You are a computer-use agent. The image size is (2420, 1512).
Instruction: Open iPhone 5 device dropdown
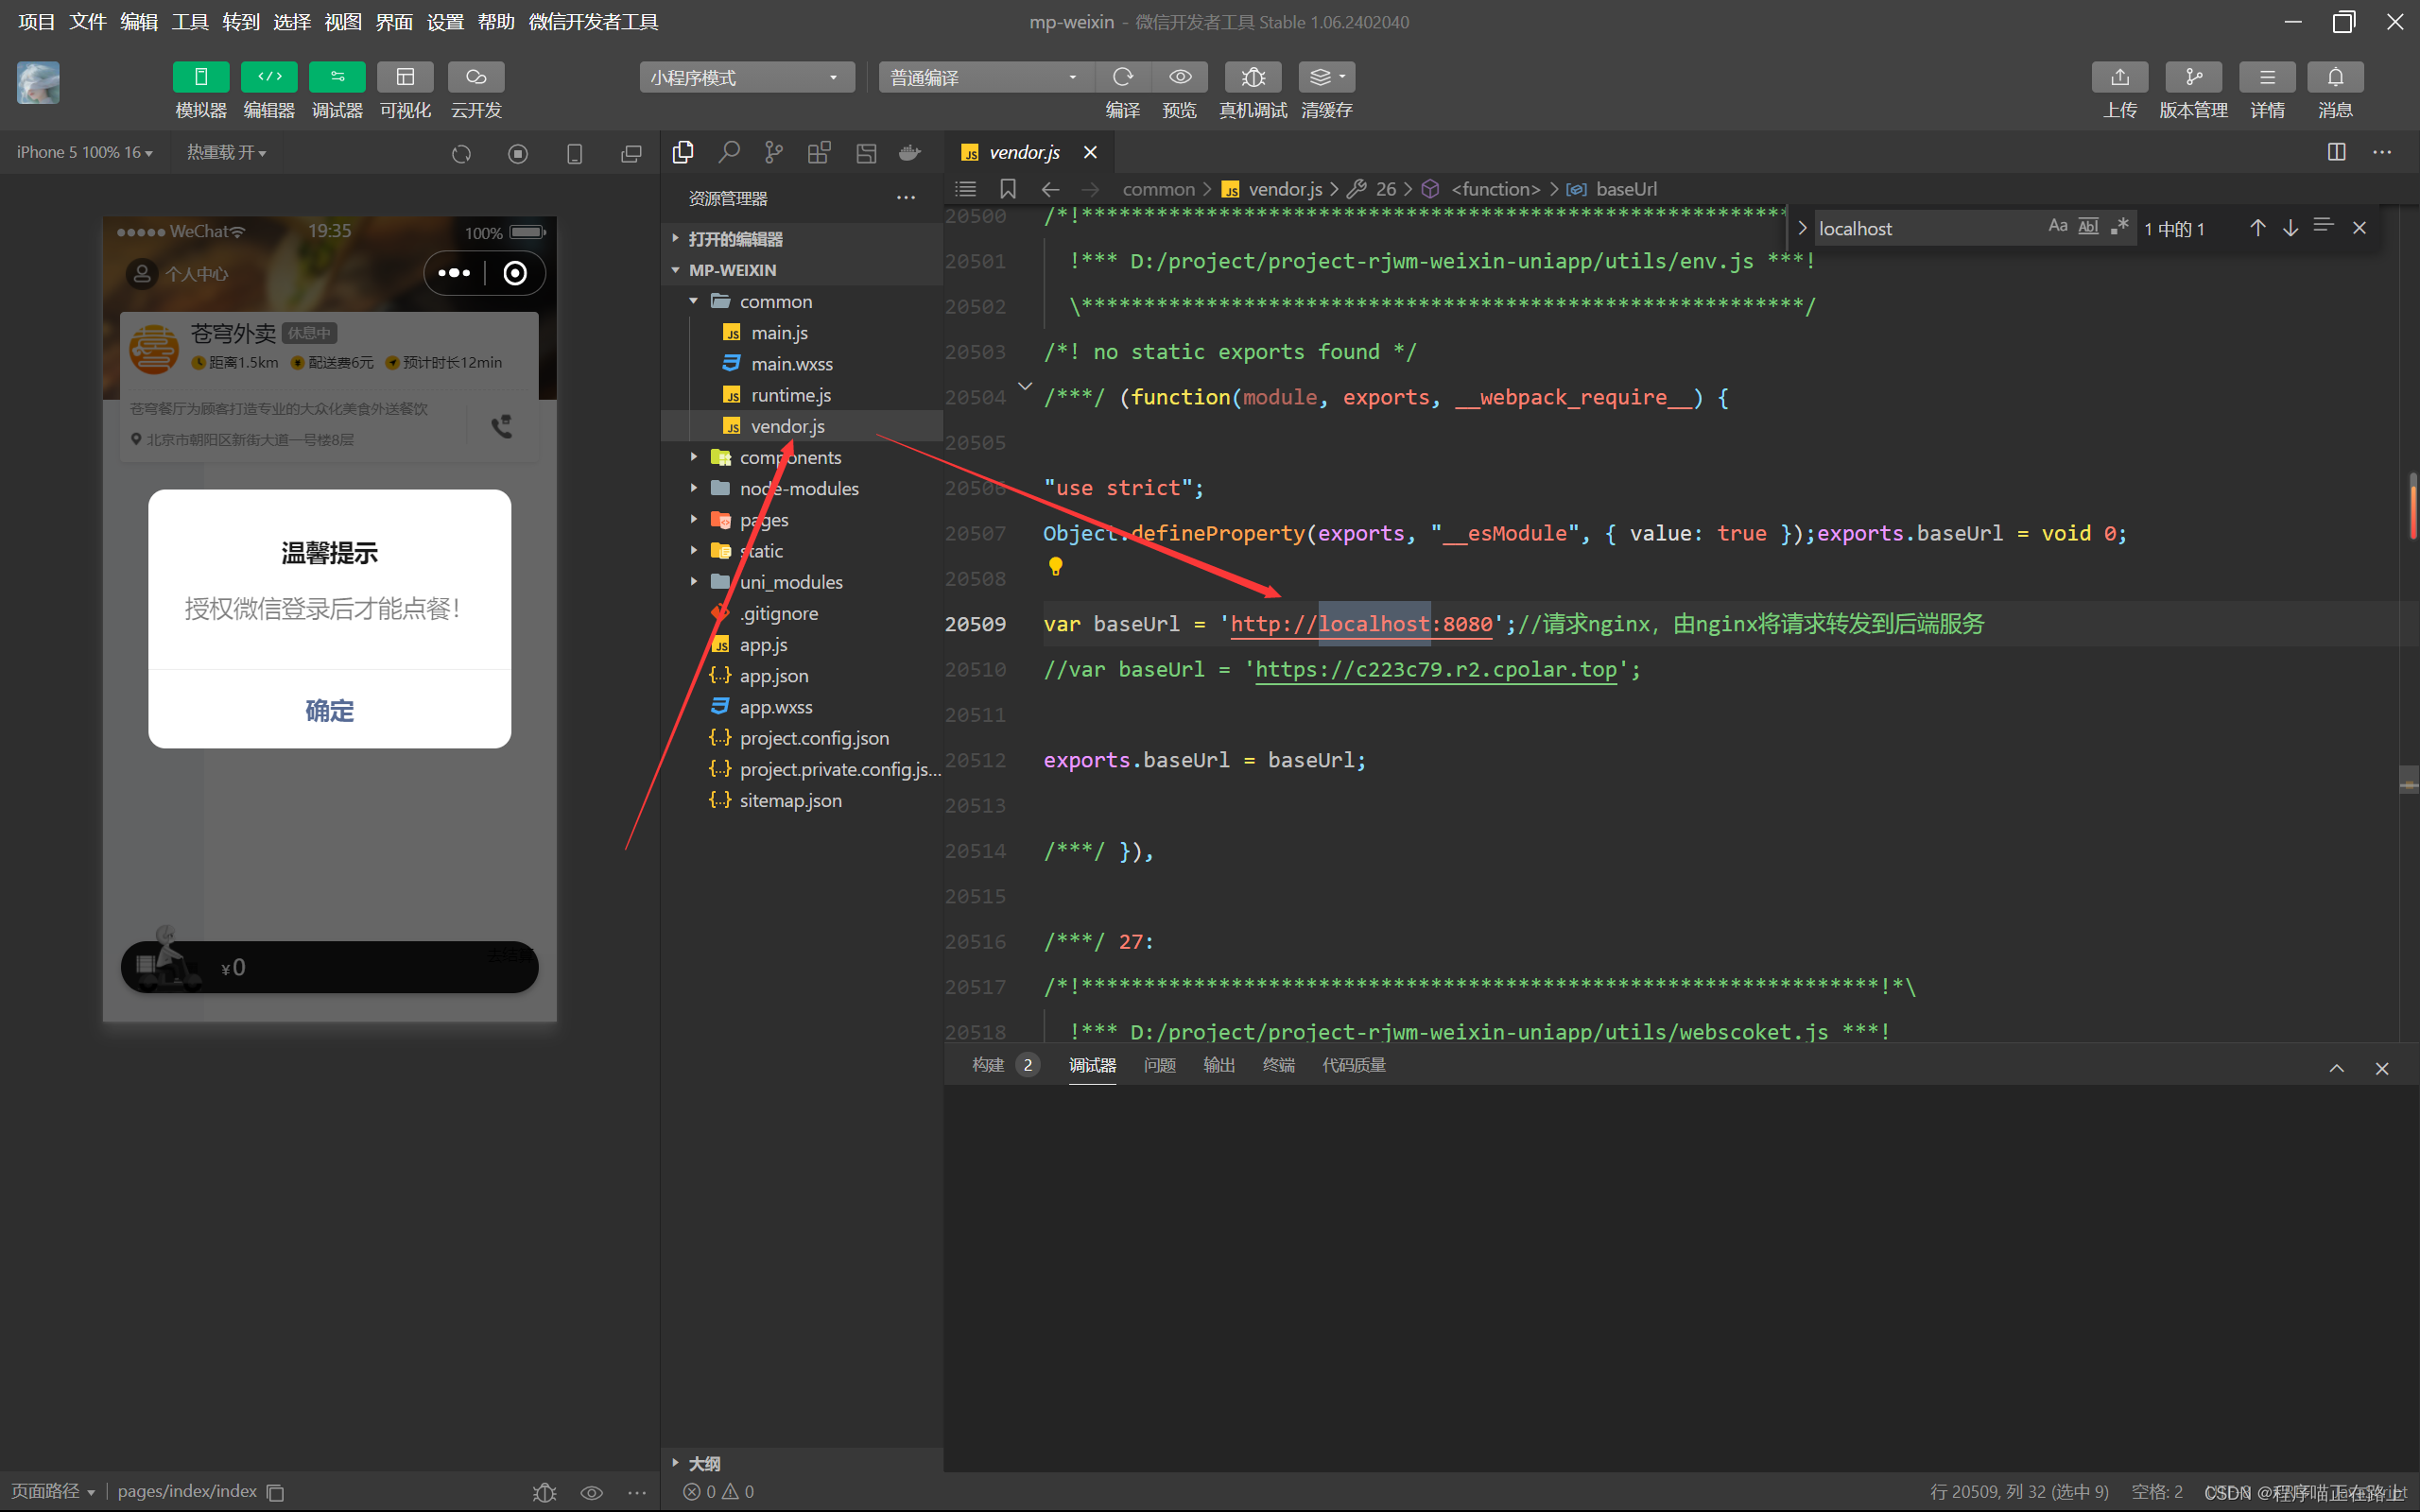click(x=84, y=152)
